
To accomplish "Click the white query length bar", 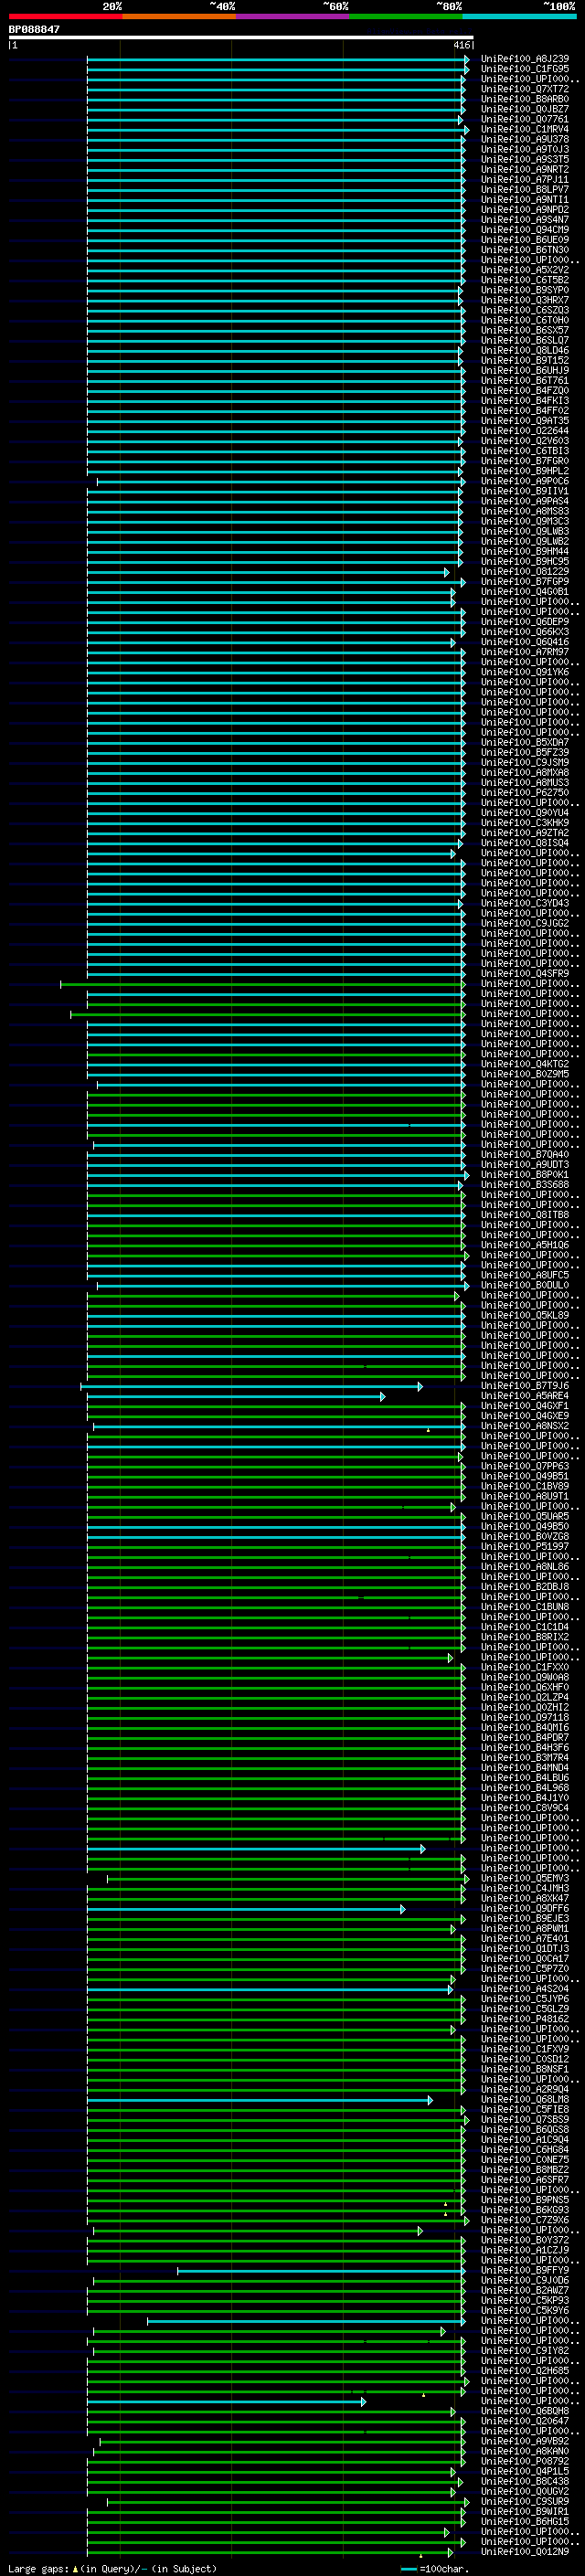I will pos(240,38).
